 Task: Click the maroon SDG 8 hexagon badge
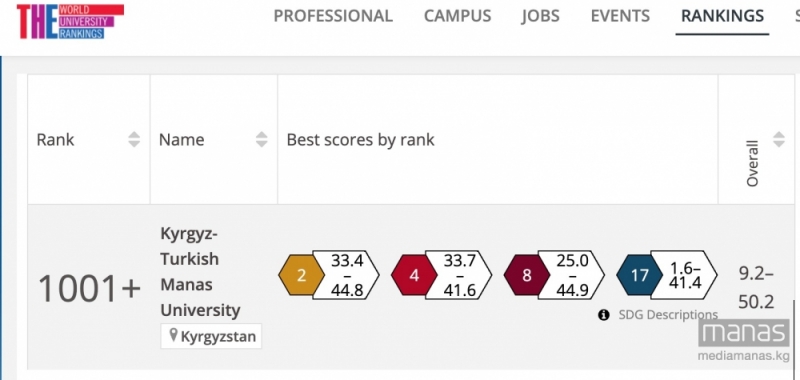point(527,275)
